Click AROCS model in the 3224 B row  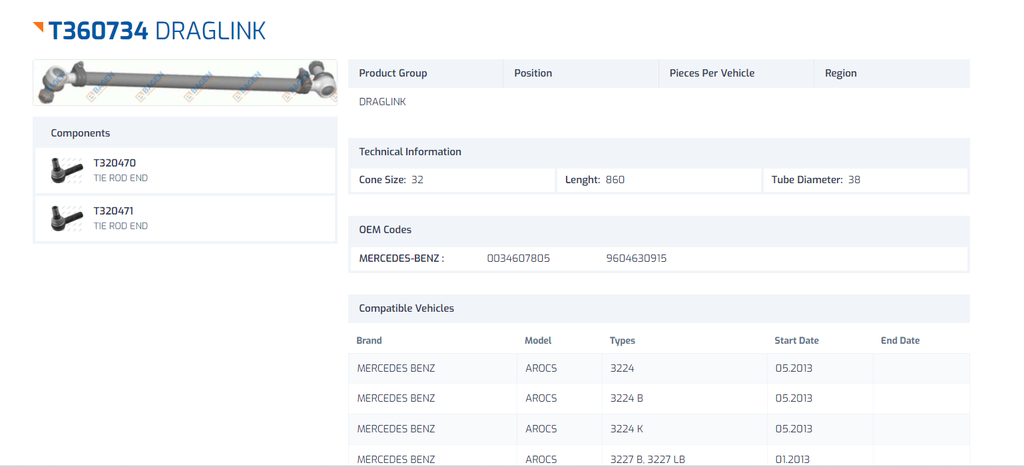point(541,398)
